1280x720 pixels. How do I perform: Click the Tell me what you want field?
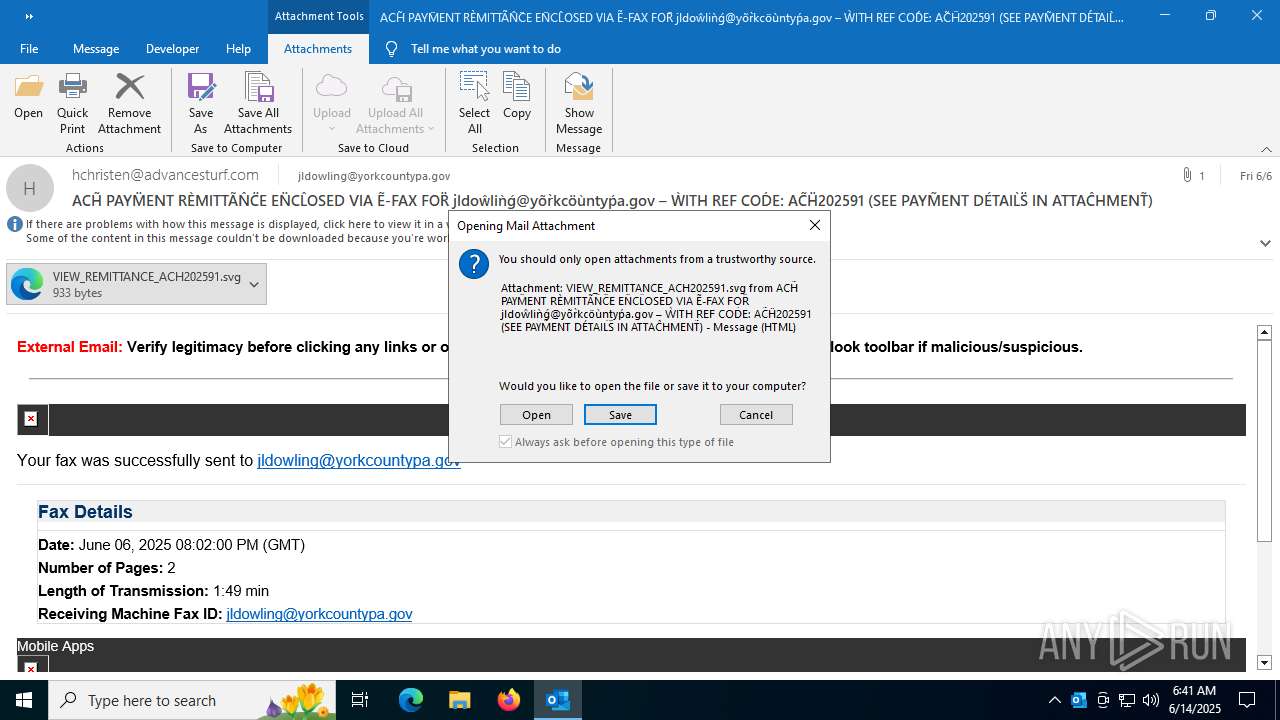(x=486, y=48)
